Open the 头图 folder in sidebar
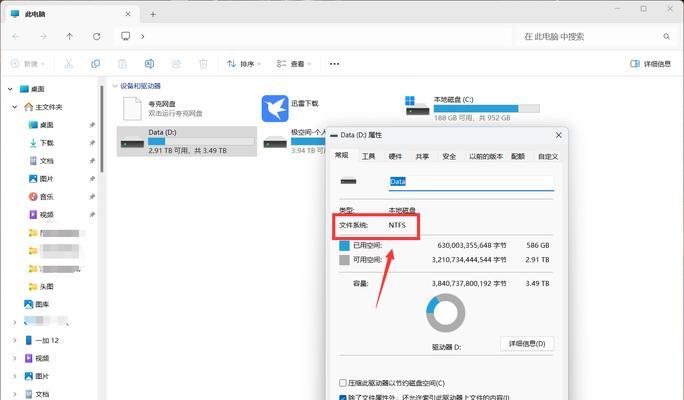 point(41,287)
